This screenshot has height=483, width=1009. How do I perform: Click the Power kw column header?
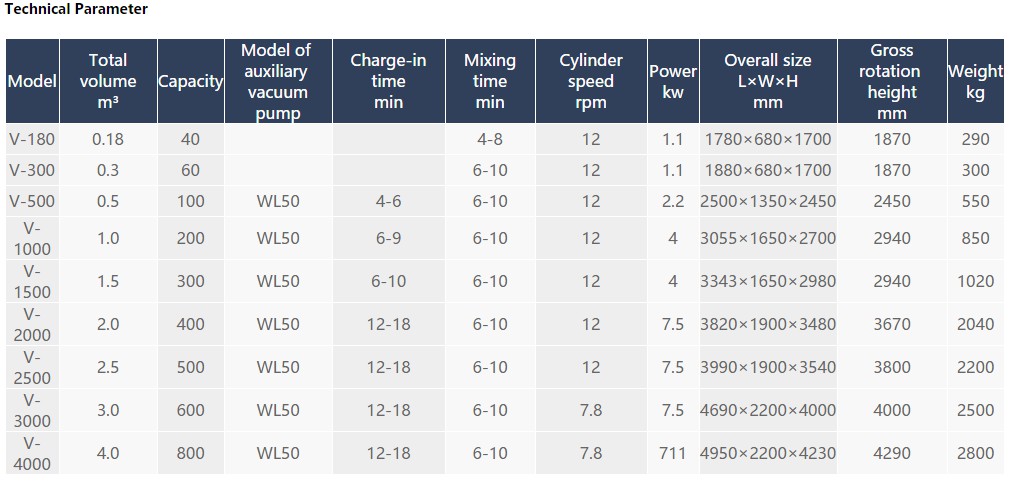click(673, 81)
